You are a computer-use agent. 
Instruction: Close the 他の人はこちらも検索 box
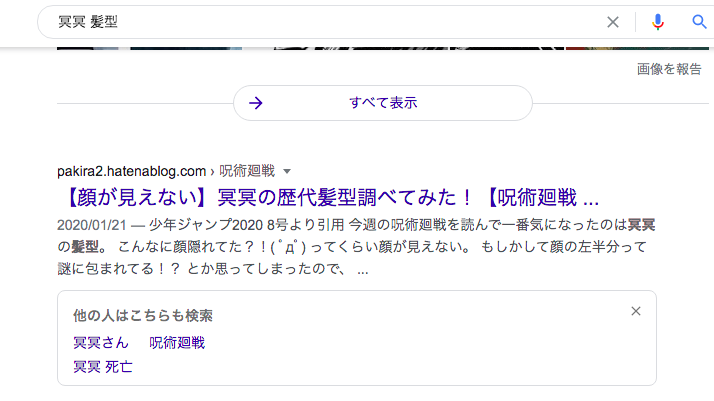(x=636, y=311)
